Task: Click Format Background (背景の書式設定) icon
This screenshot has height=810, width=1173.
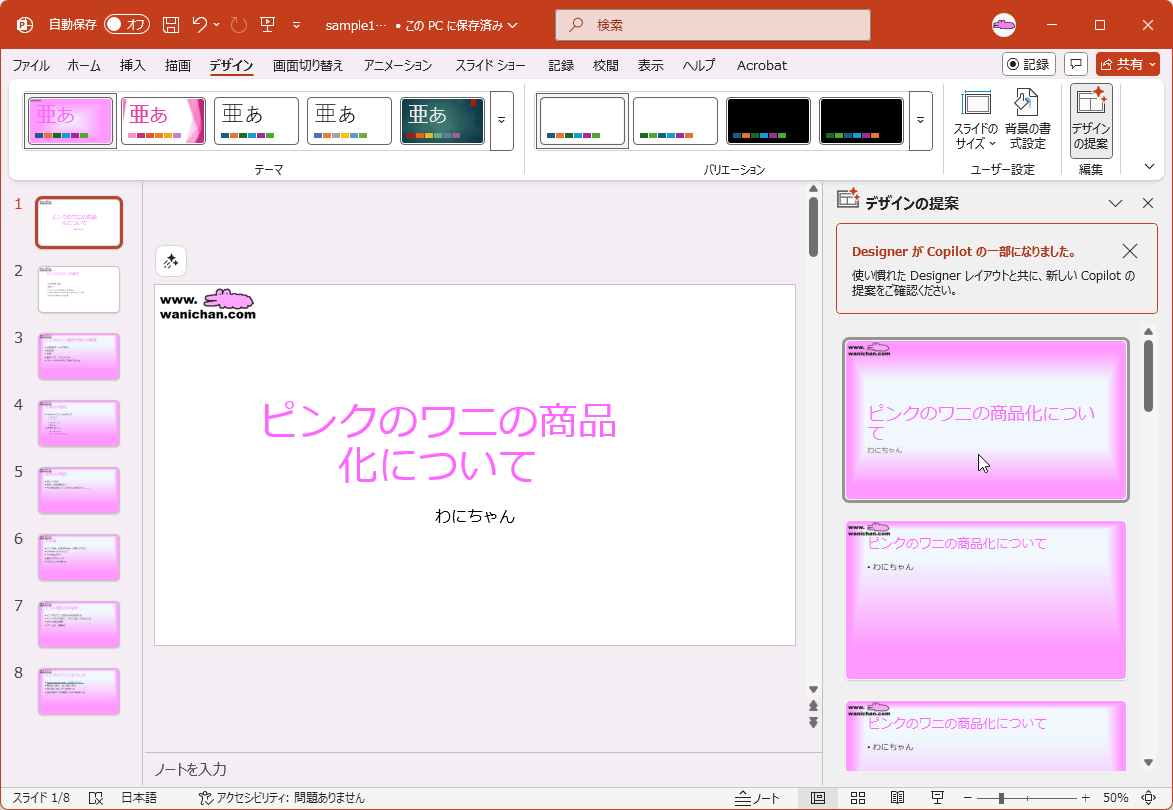Action: [1027, 120]
